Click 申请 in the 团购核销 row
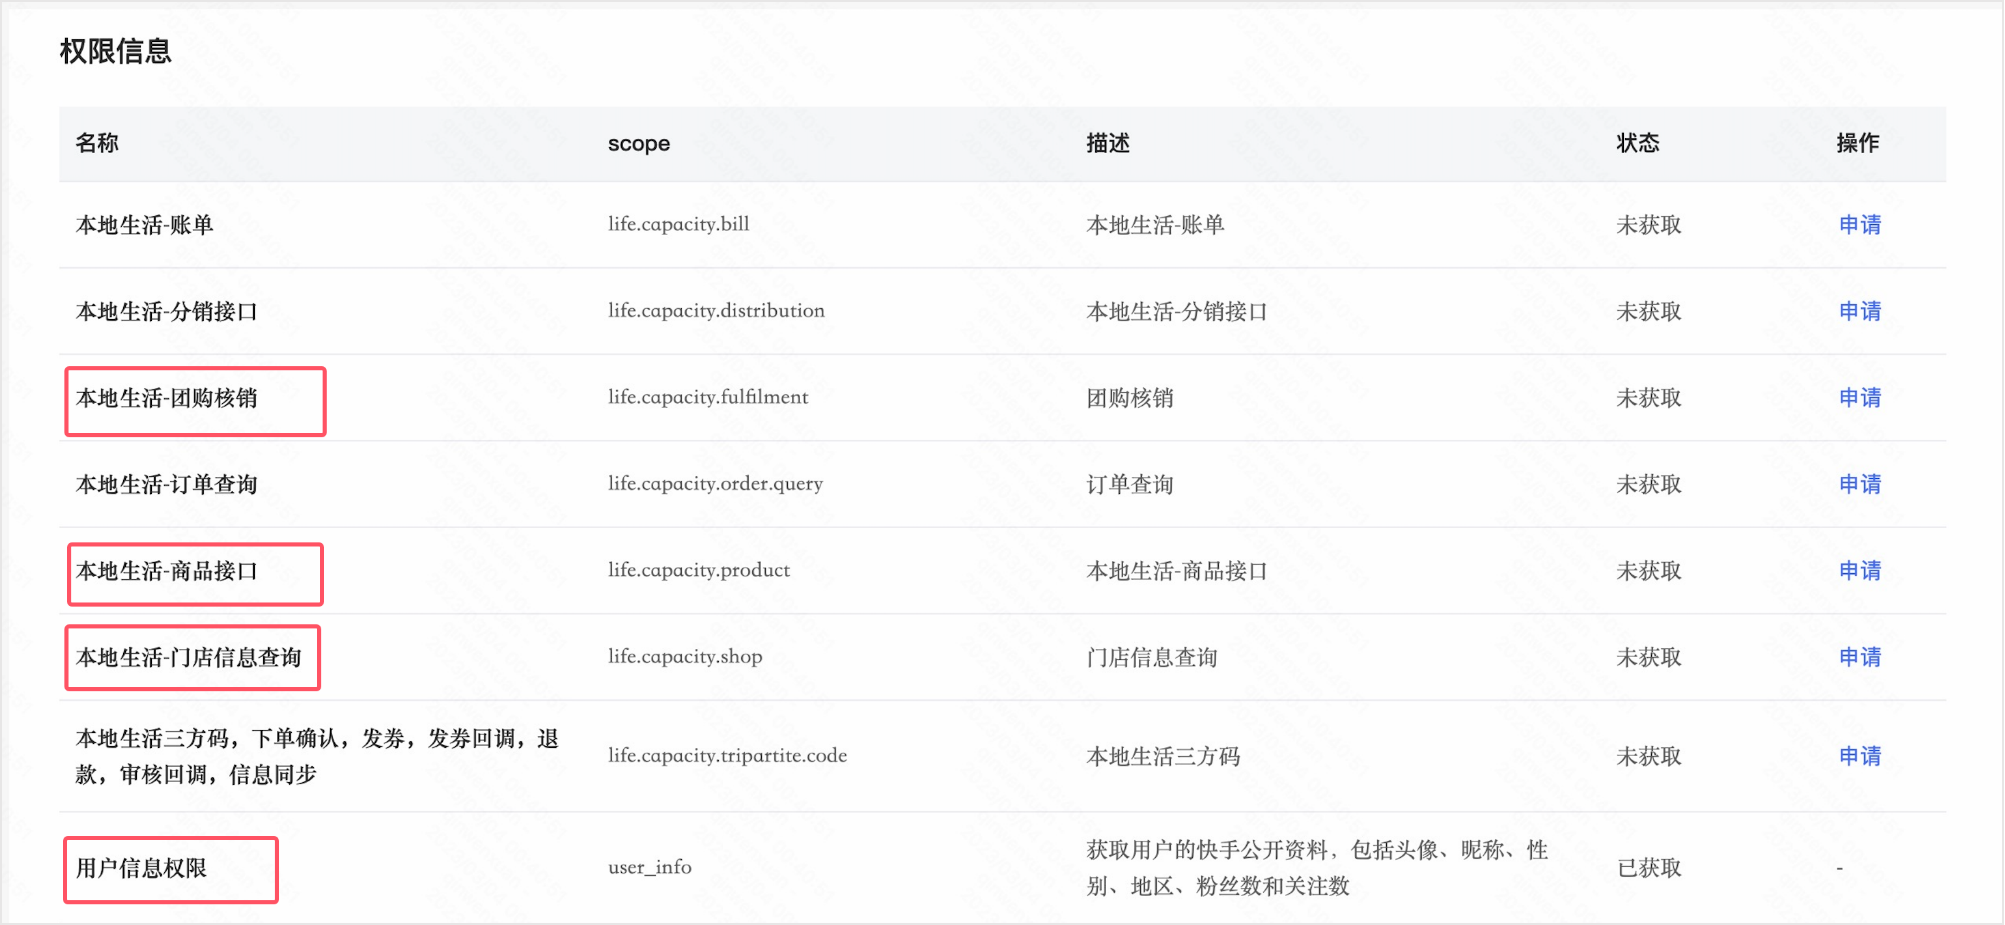This screenshot has height=925, width=2005. [x=1859, y=398]
